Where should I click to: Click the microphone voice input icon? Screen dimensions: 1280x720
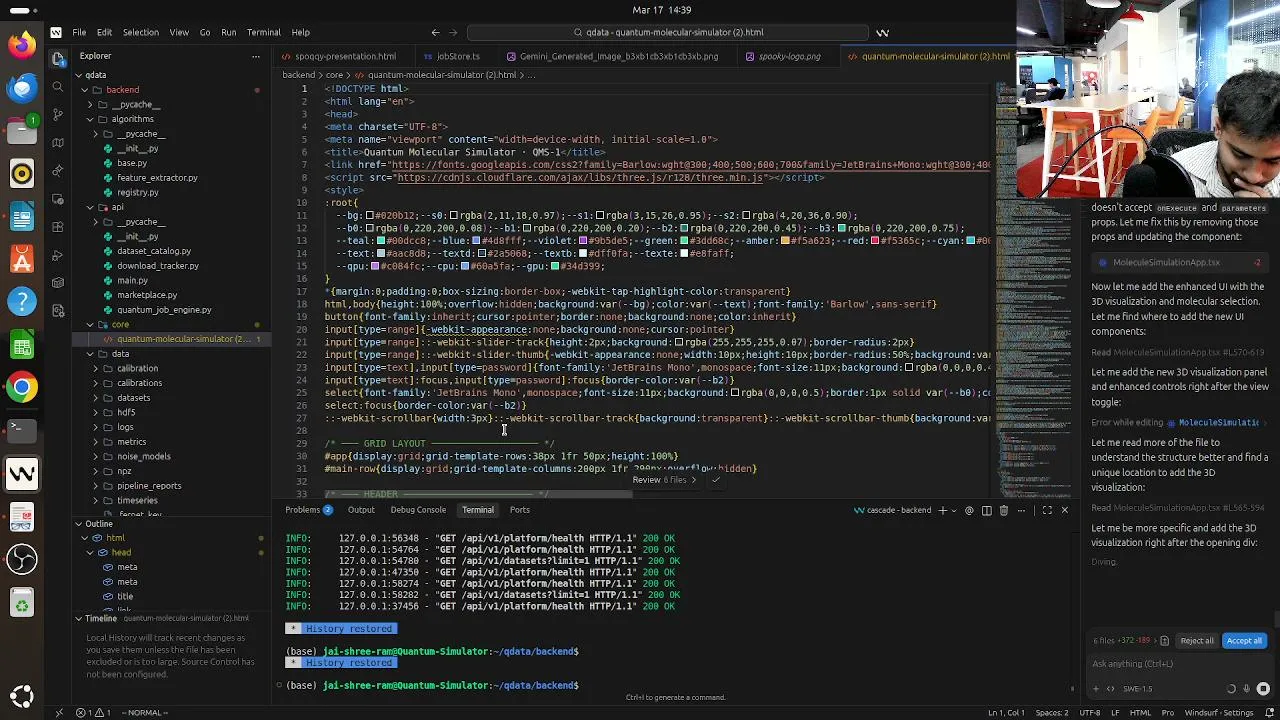tap(1246, 688)
